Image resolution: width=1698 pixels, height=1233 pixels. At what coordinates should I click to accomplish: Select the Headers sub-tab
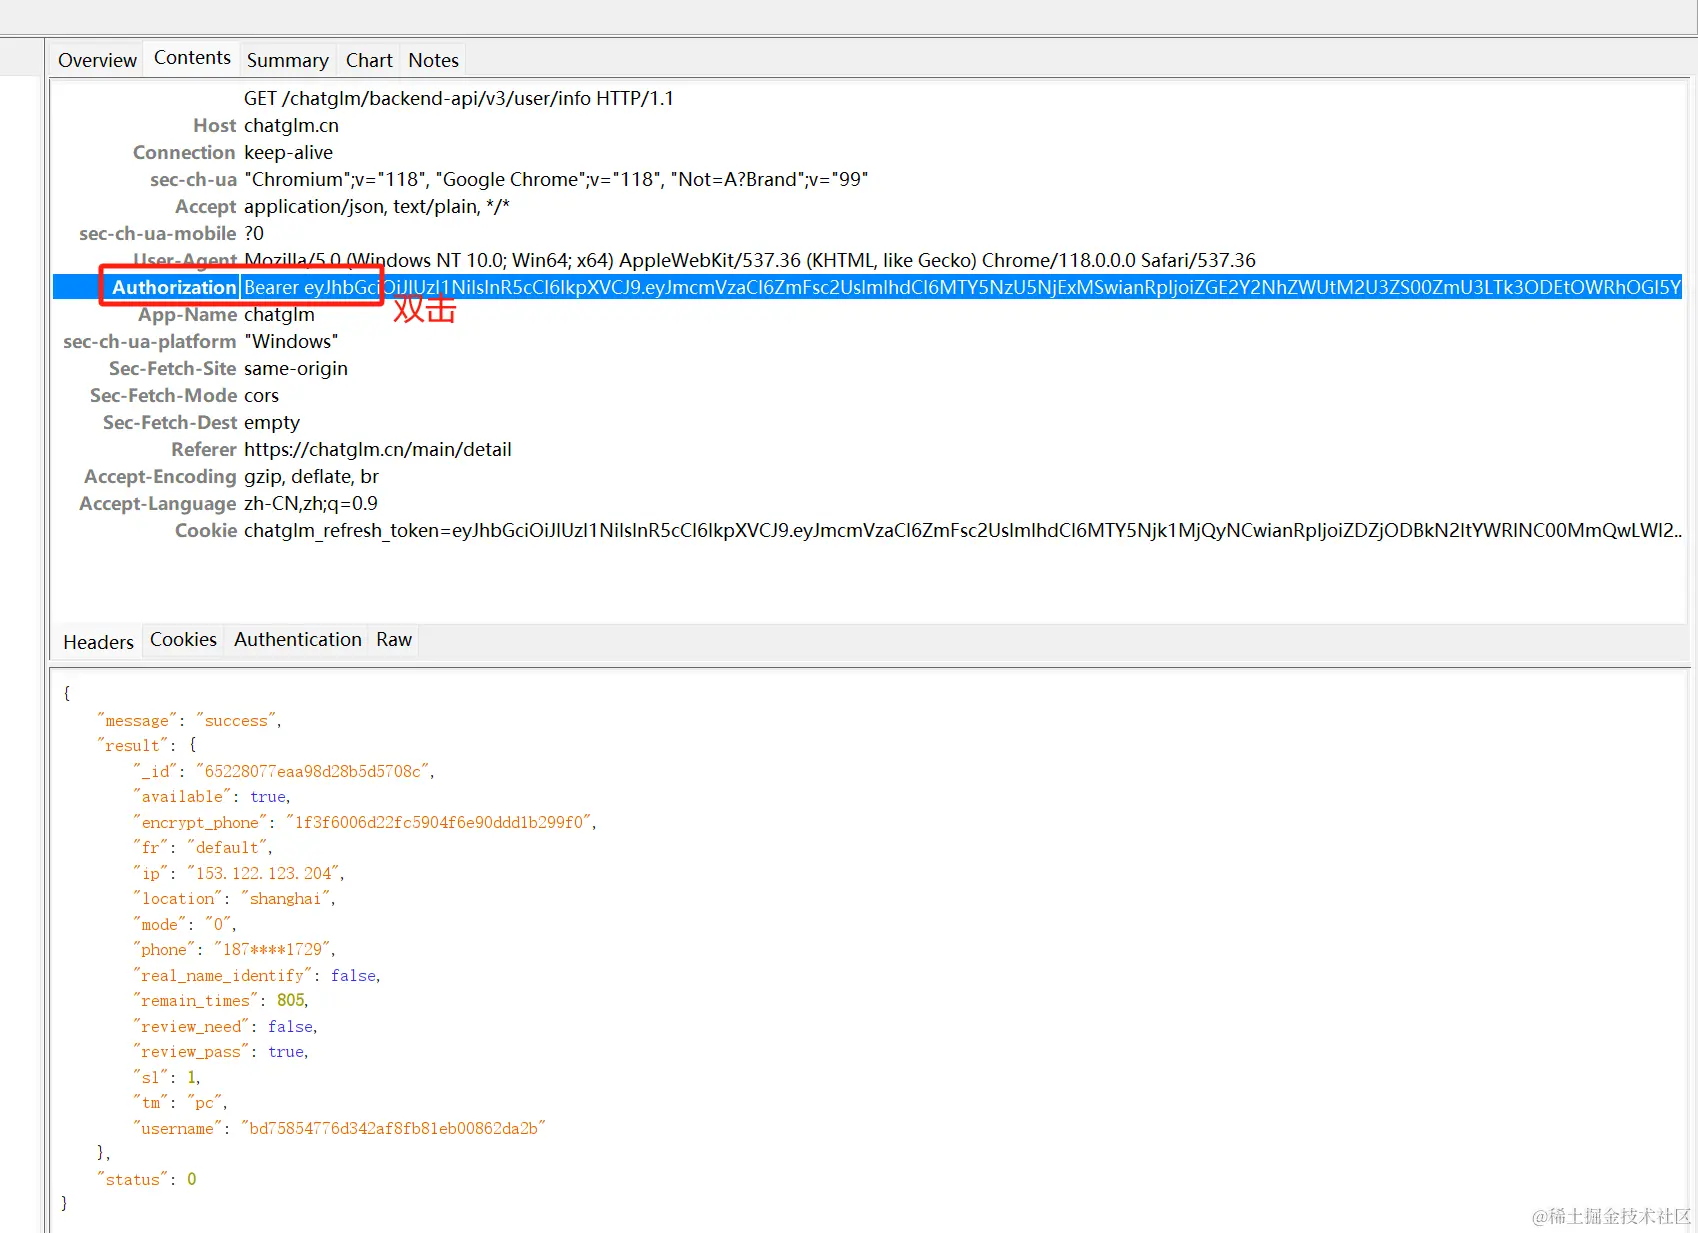pyautogui.click(x=98, y=642)
